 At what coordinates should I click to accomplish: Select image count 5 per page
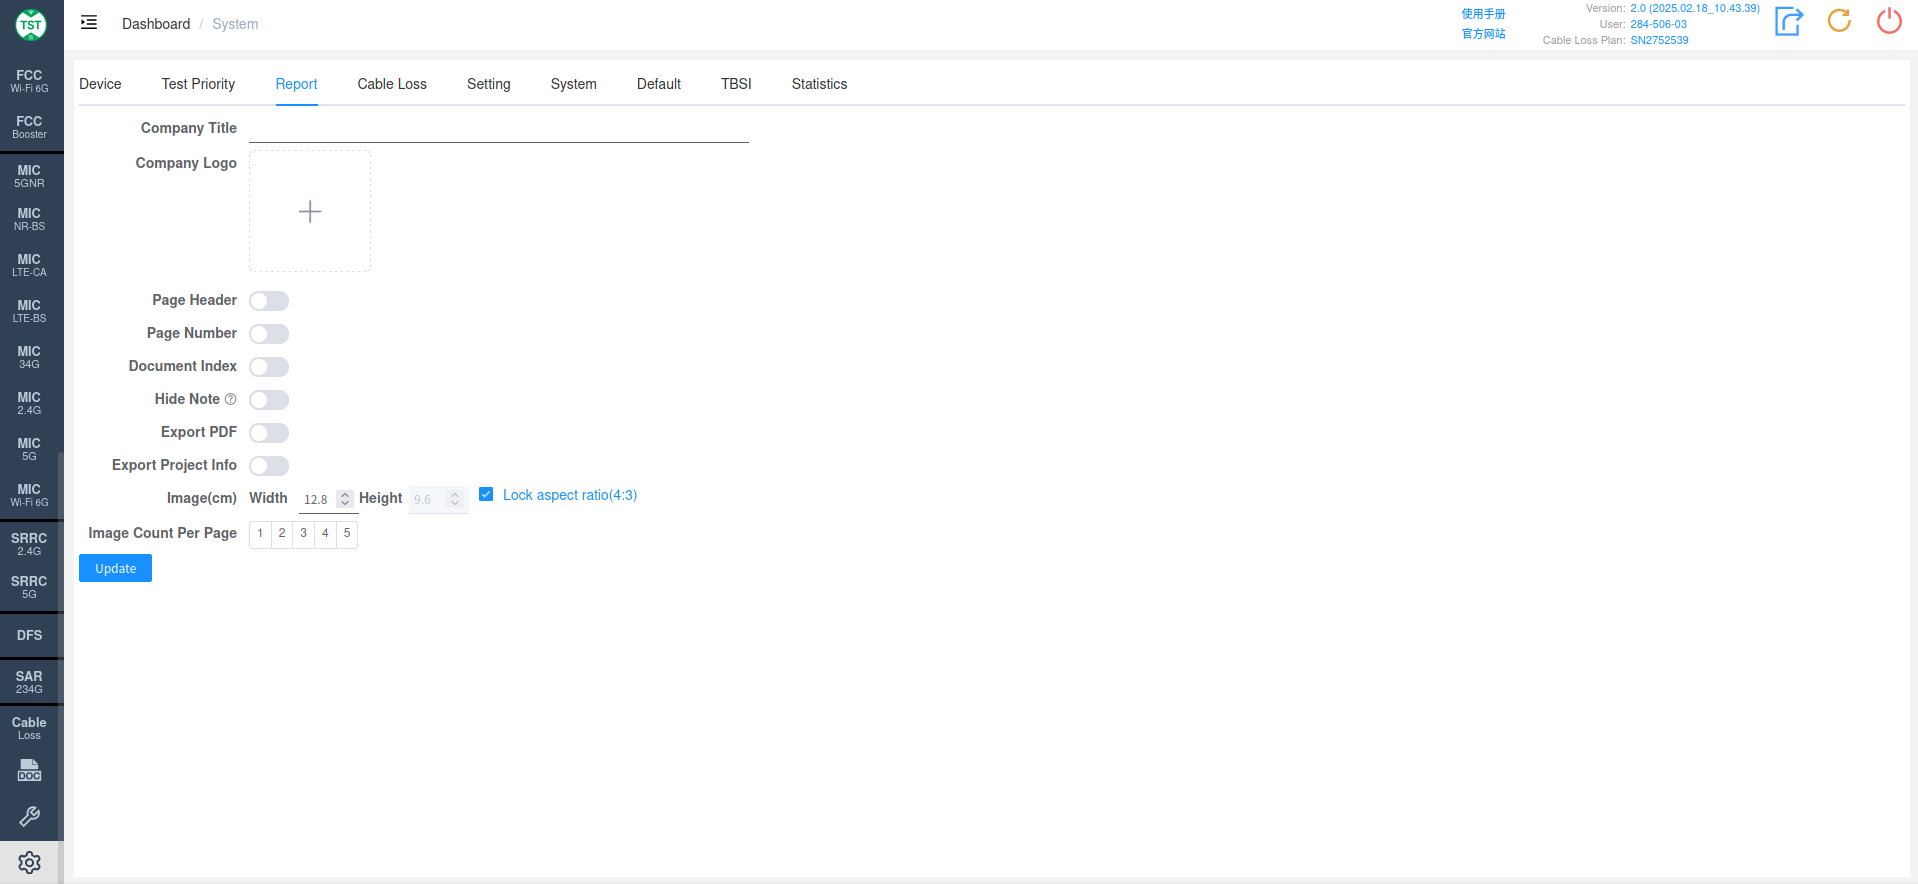pyautogui.click(x=347, y=534)
